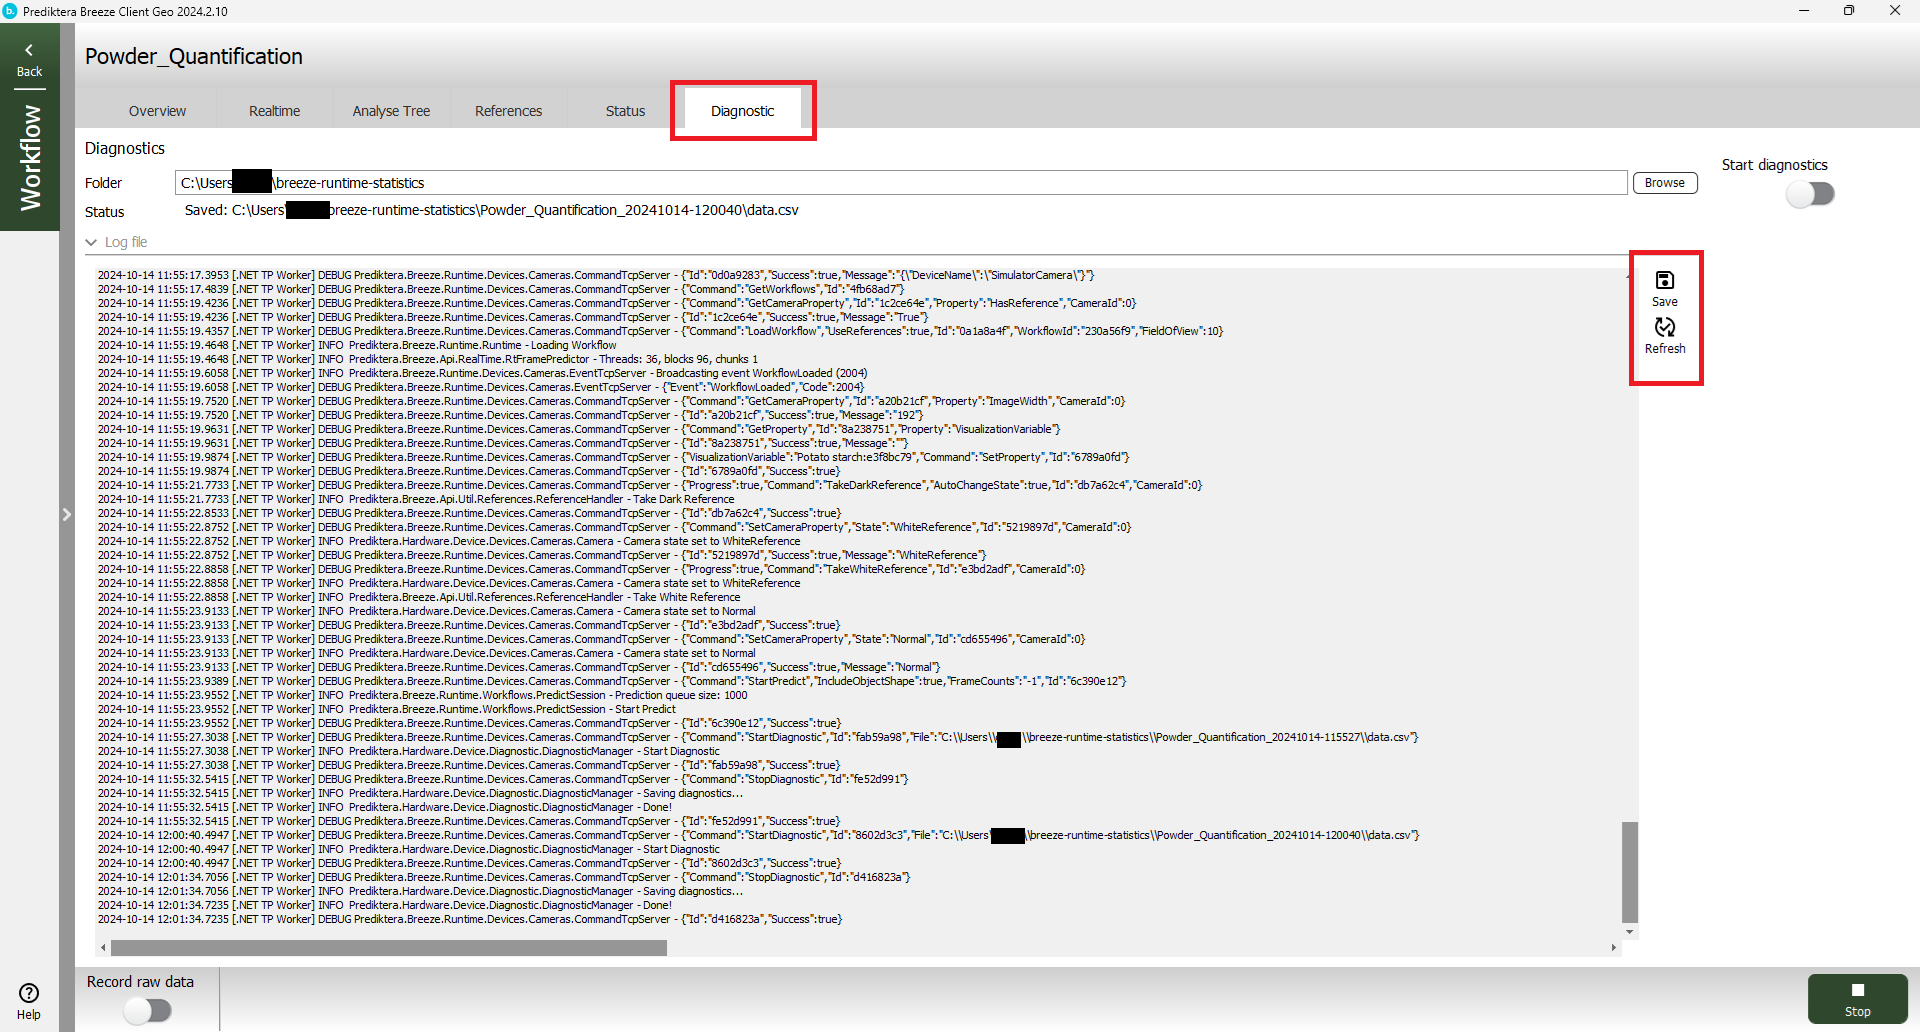Open the Realtime tab

coord(274,111)
